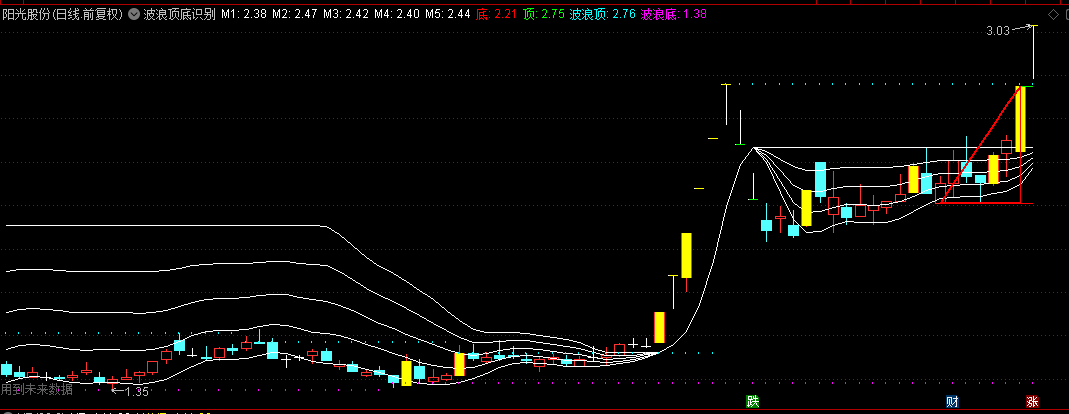Click the red 涨 event marker
Image resolution: width=1069 pixels, height=414 pixels.
click(1032, 401)
